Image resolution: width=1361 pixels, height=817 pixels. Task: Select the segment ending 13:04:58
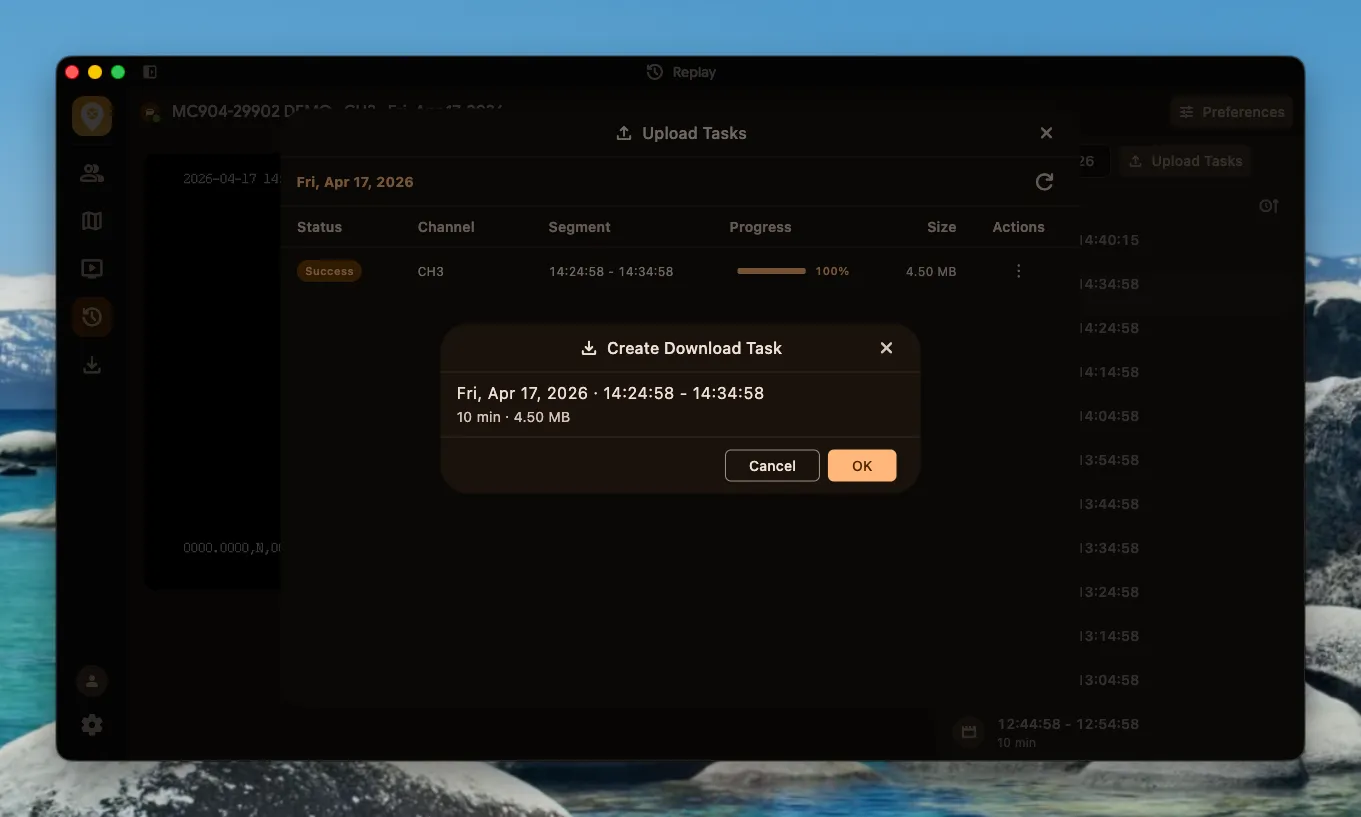[x=1109, y=680]
